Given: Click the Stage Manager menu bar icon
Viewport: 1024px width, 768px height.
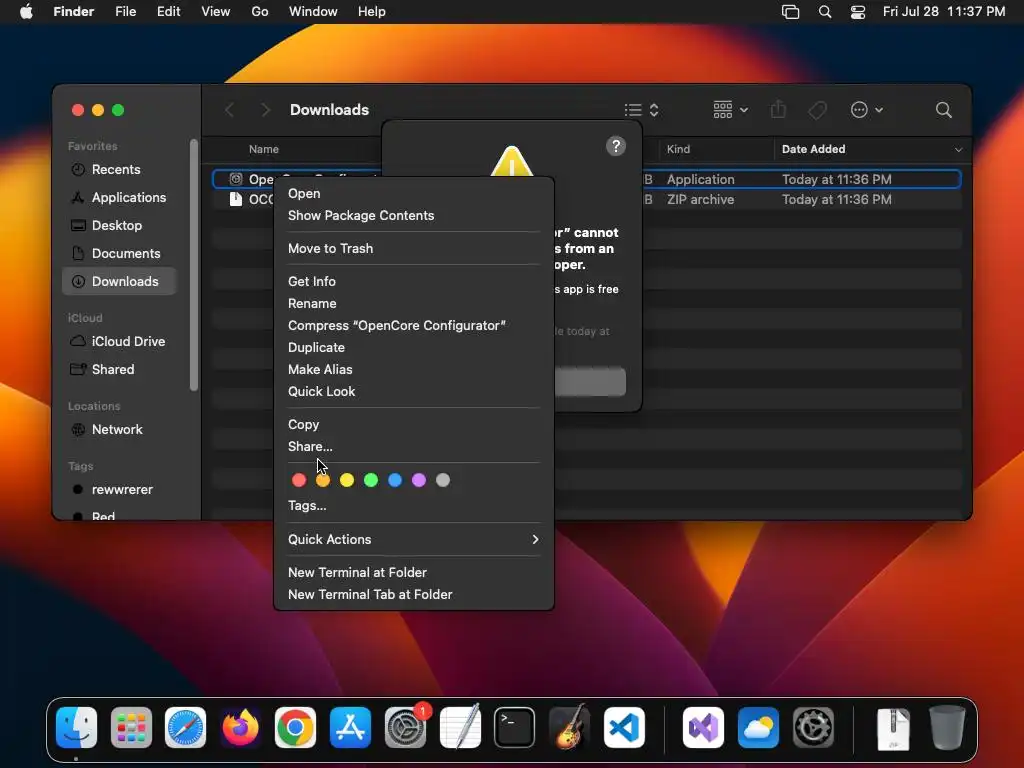Looking at the screenshot, I should click(790, 12).
